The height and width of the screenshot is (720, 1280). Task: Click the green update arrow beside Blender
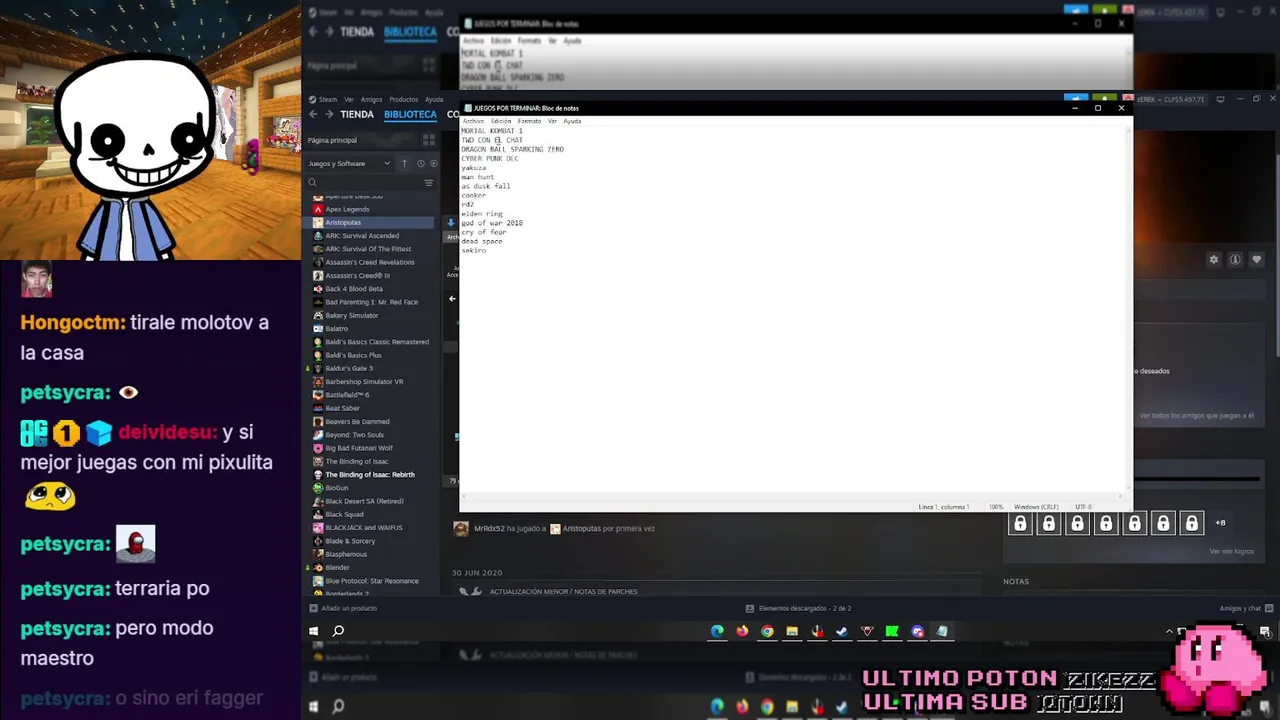pyautogui.click(x=308, y=567)
